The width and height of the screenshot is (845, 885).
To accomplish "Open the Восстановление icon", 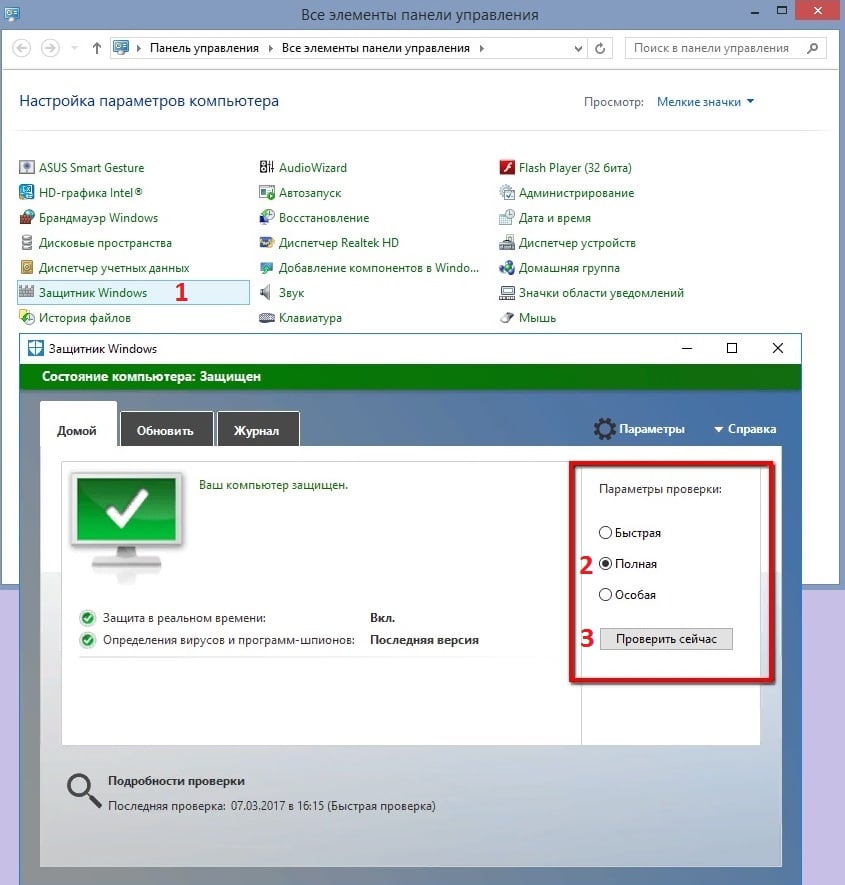I will (x=266, y=217).
